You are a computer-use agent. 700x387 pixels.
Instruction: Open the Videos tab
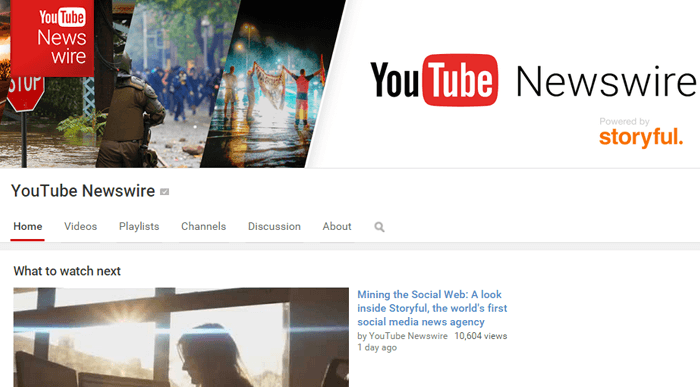coord(80,226)
